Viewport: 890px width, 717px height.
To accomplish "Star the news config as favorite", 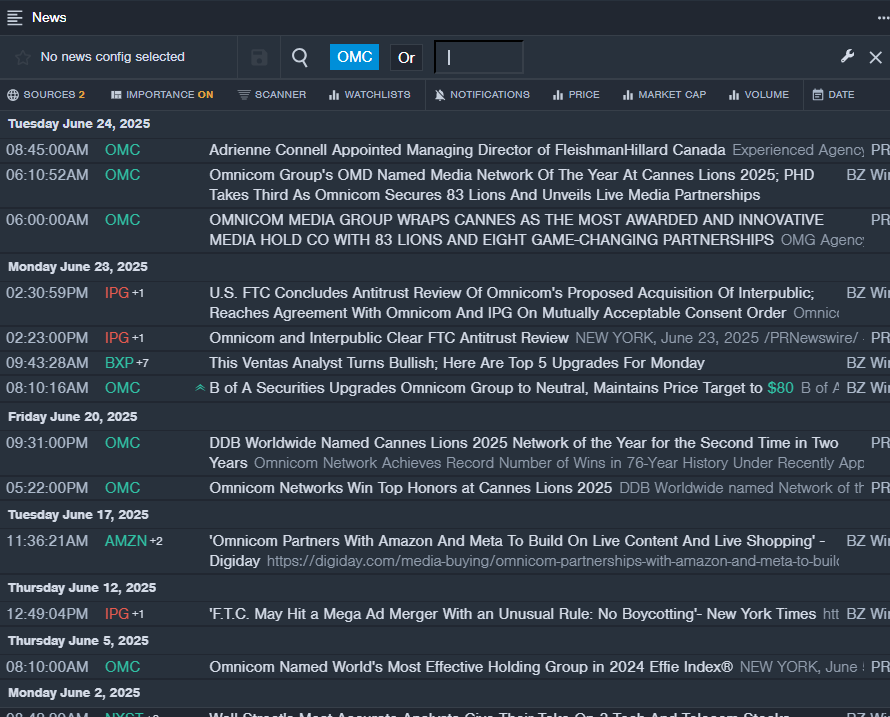I will (23, 57).
